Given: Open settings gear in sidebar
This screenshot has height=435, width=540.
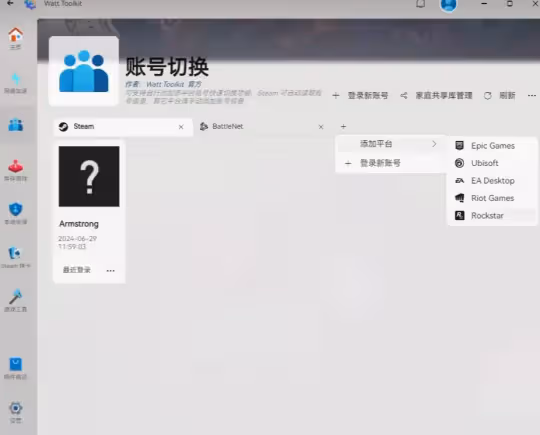Looking at the screenshot, I should [15, 412].
